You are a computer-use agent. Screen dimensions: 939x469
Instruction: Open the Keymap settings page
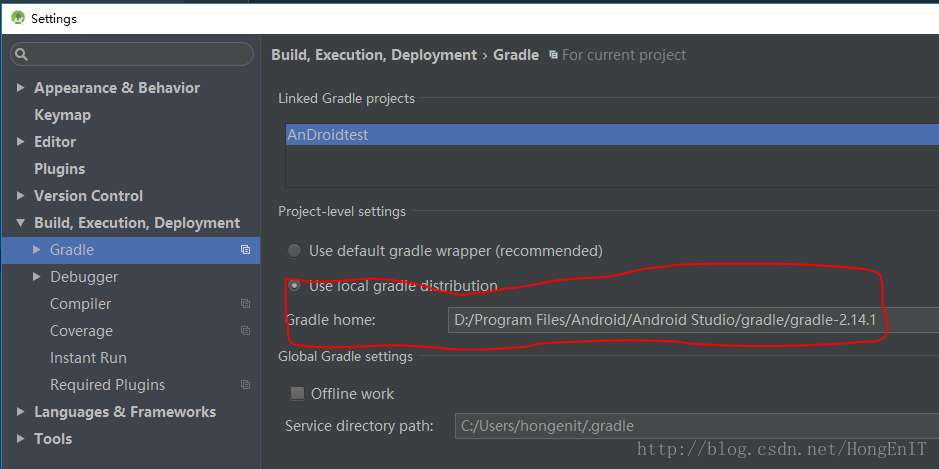click(x=62, y=115)
